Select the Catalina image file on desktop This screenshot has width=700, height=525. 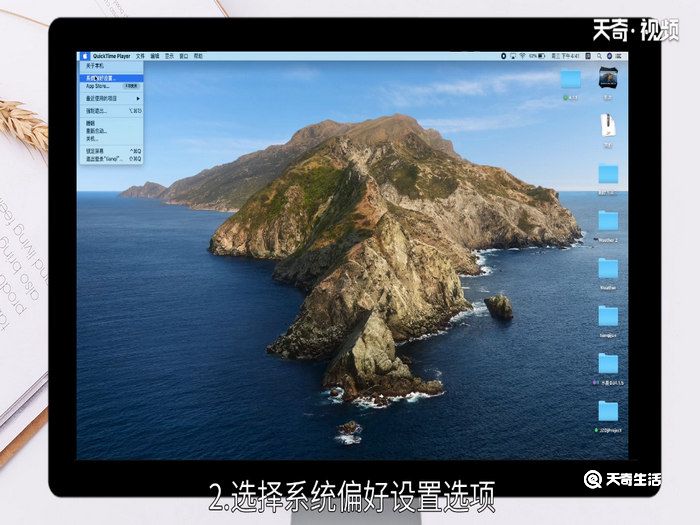608,78
